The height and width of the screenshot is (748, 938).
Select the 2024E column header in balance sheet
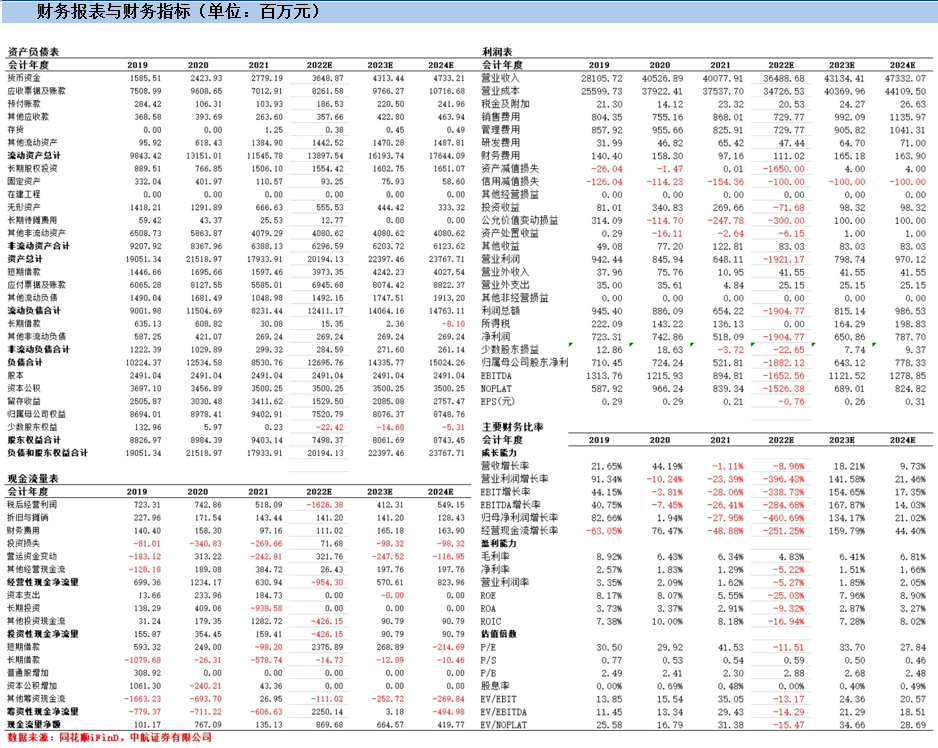(x=441, y=65)
